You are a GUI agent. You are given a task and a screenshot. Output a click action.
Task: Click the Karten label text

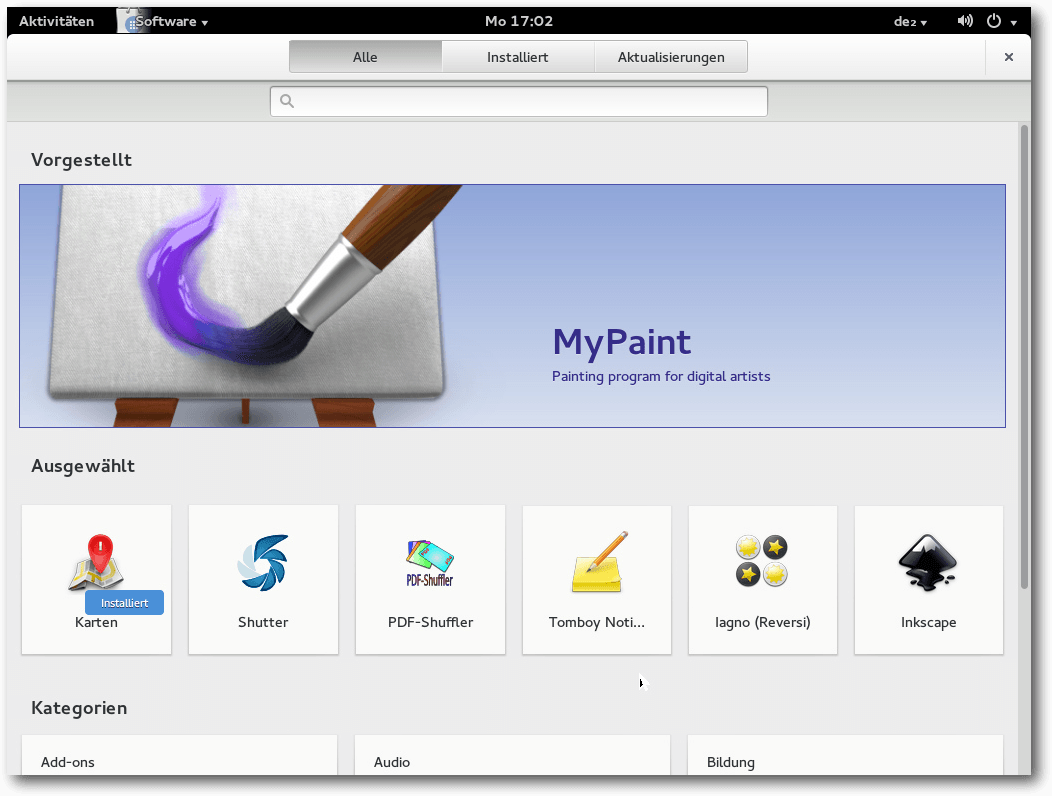(x=97, y=622)
